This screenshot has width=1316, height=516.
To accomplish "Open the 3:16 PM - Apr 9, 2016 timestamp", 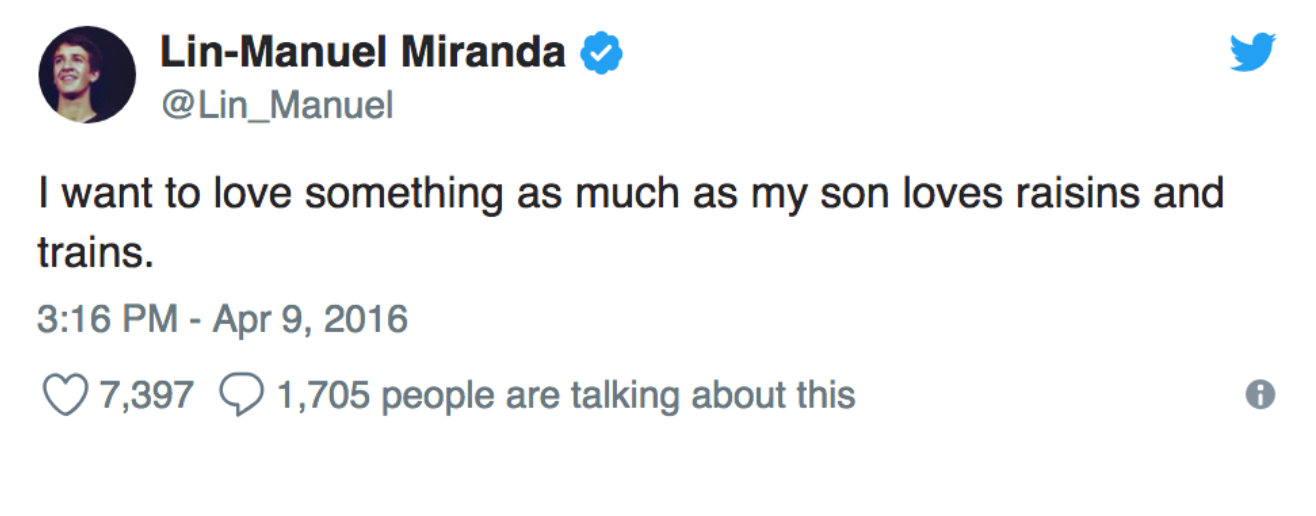I will click(223, 320).
